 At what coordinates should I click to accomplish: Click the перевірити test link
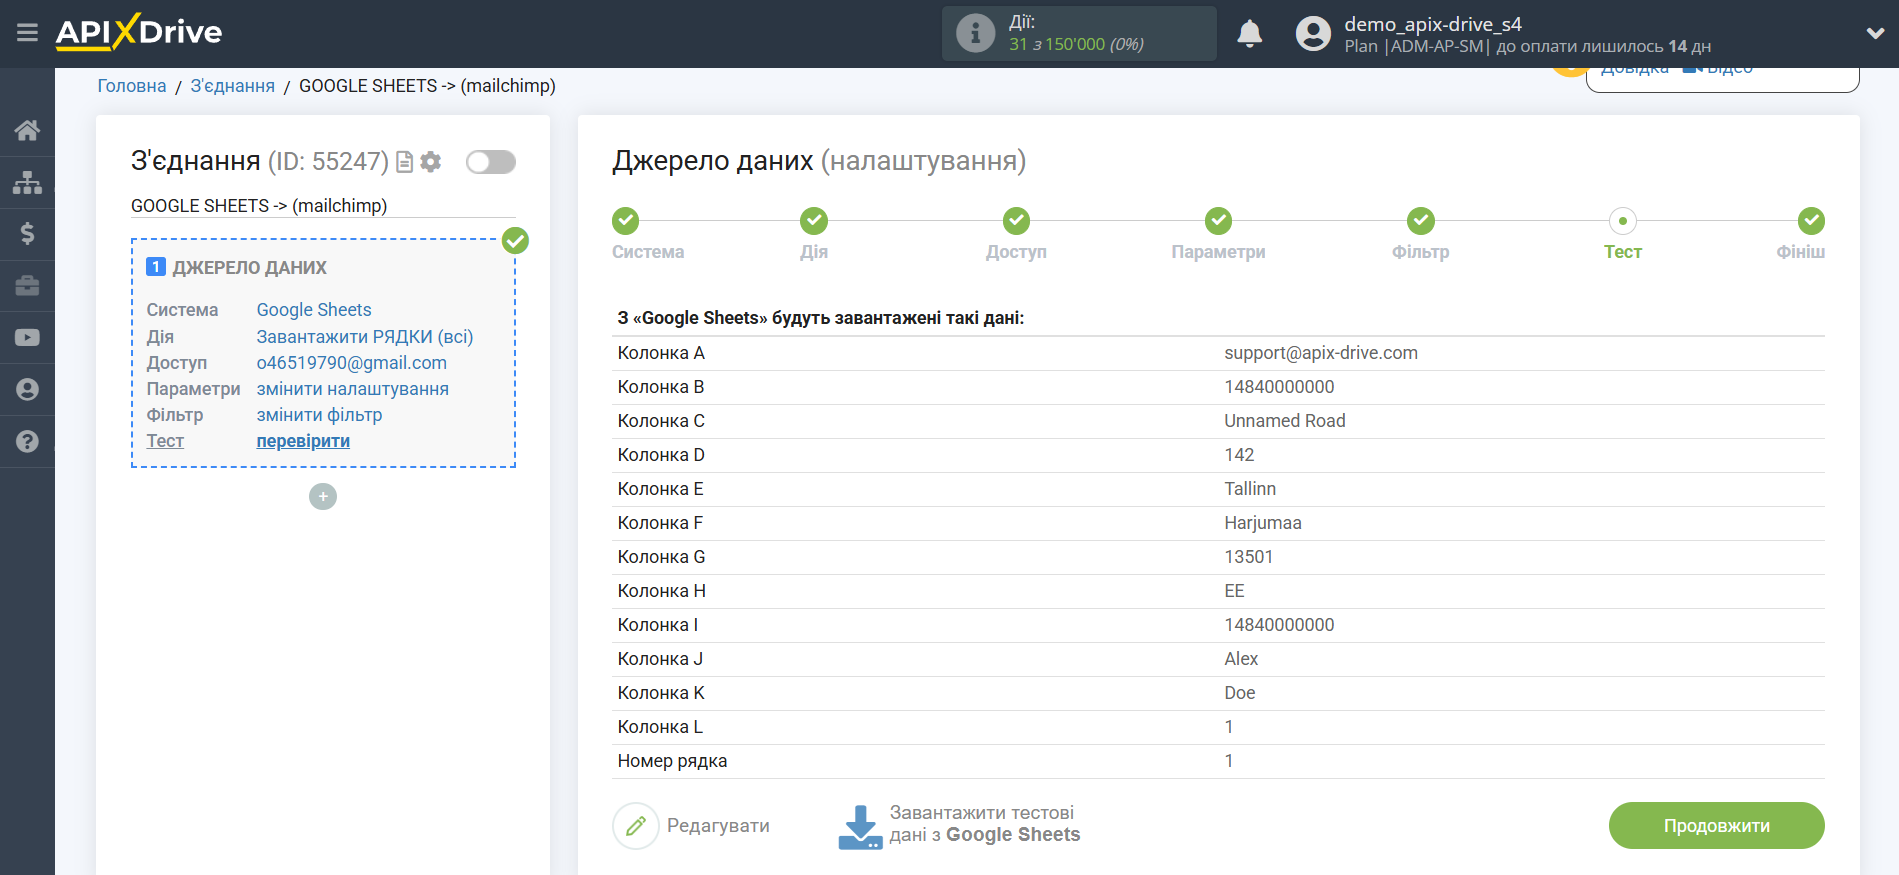point(303,441)
